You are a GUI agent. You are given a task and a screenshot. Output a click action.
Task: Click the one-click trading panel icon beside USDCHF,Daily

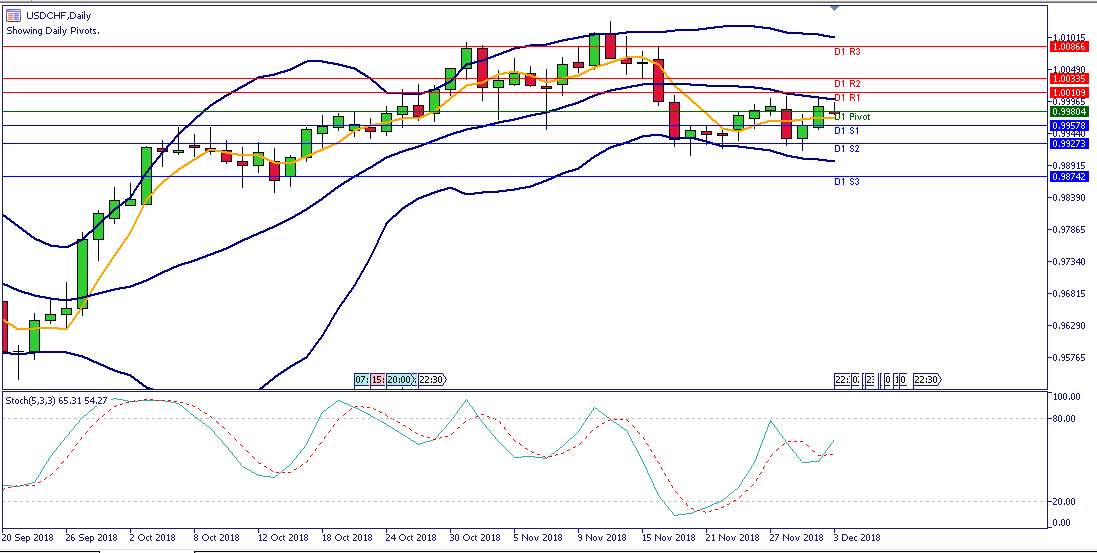[11, 16]
